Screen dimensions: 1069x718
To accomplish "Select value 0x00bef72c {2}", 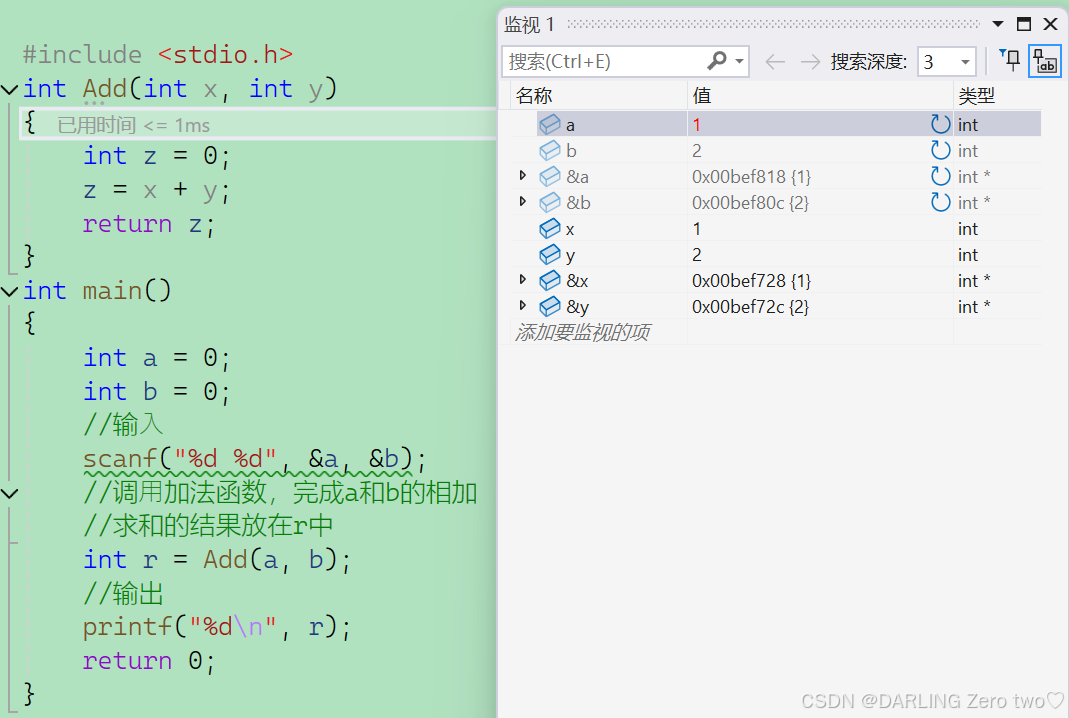I will (751, 306).
